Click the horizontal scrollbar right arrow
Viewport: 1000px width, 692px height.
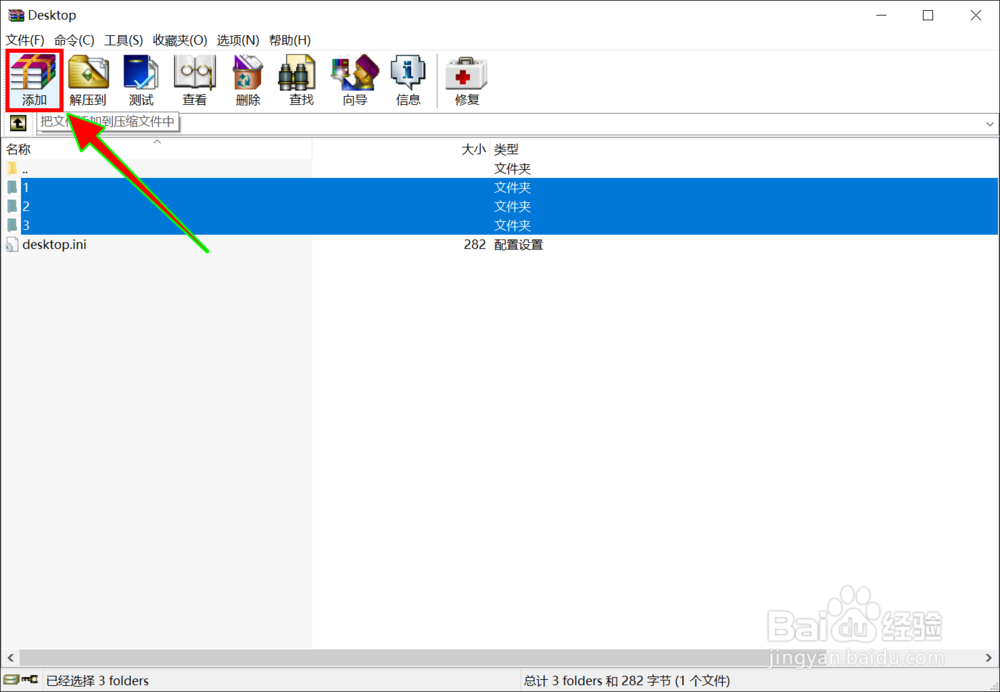[x=989, y=658]
